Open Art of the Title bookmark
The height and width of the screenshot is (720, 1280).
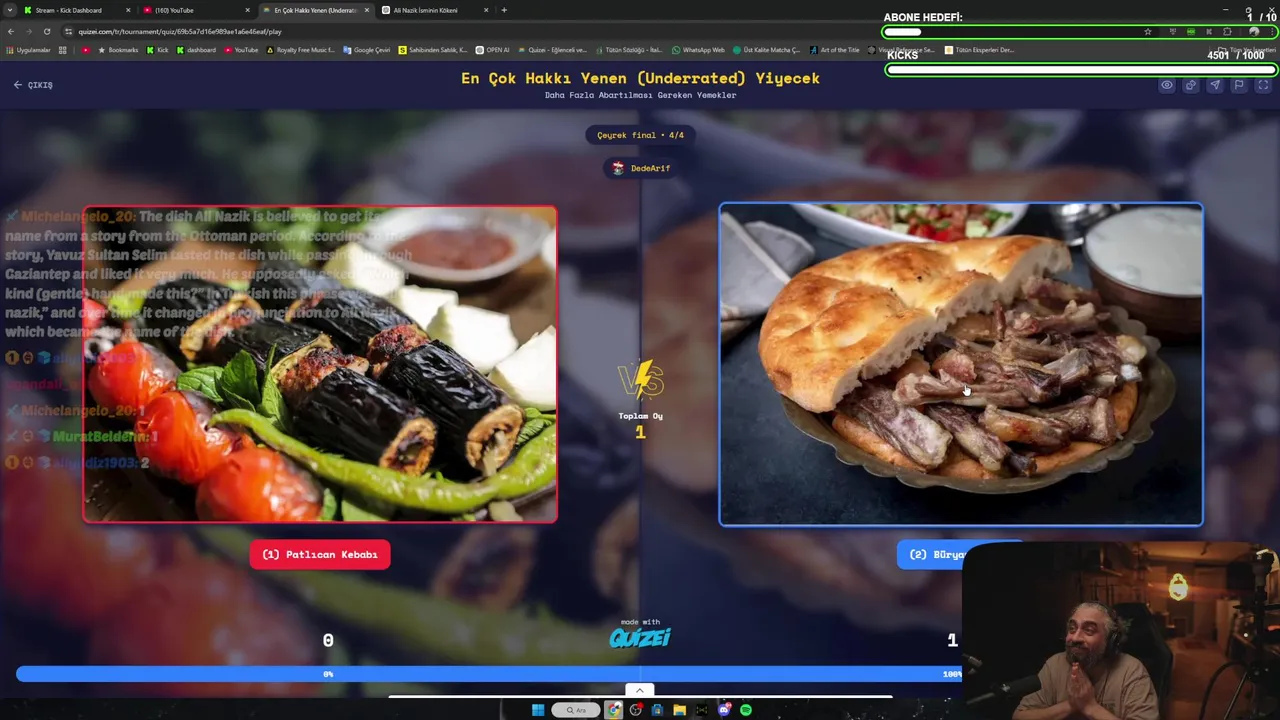coord(834,50)
